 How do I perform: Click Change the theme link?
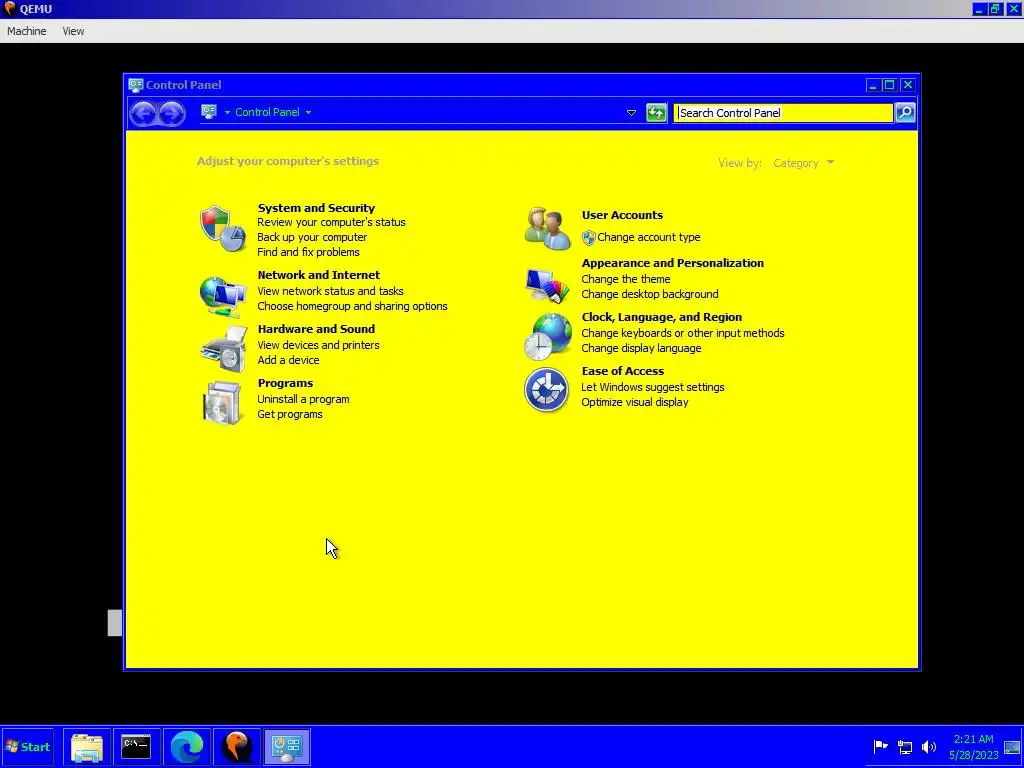[626, 280]
